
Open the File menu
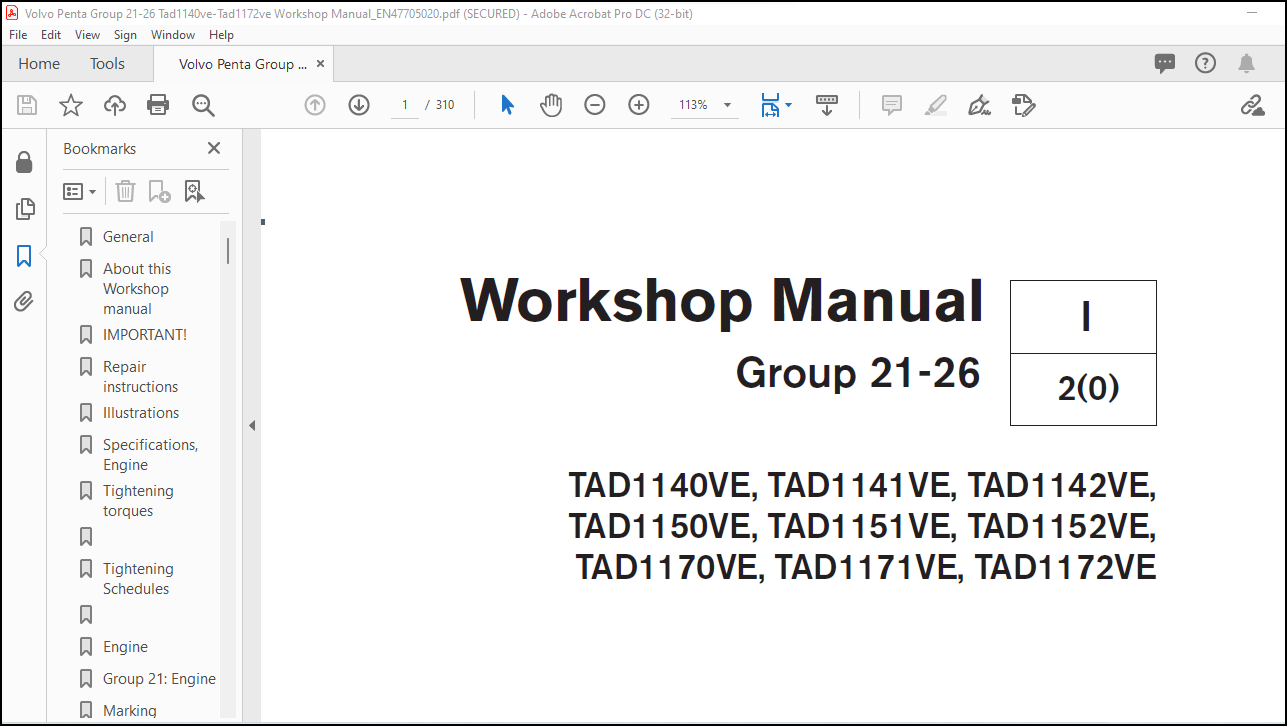click(x=18, y=34)
